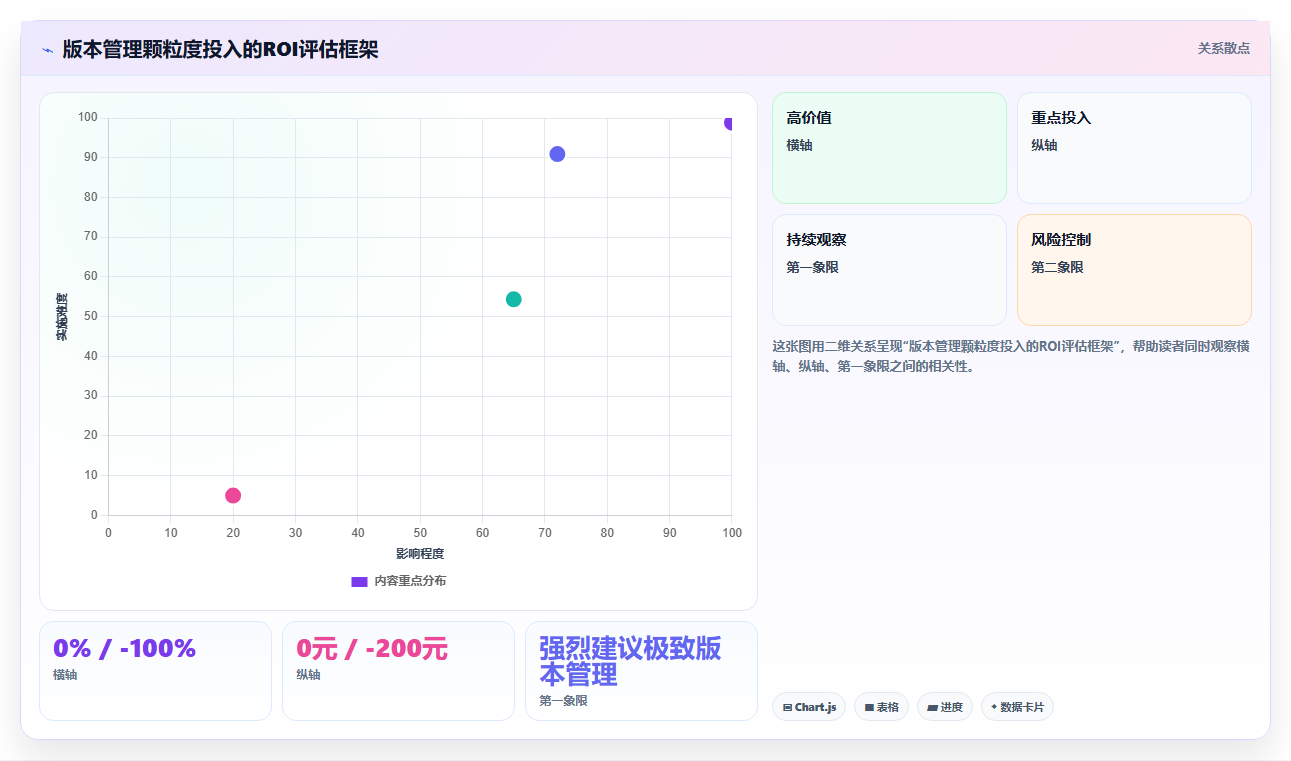Click the 0元 / -200元 metric value
1291x761 pixels.
(372, 648)
